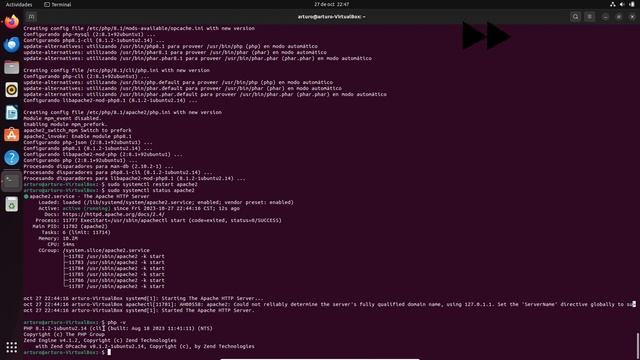This screenshot has width=640, height=360.
Task: Open Ubuntu Software store icon
Action: [11, 135]
